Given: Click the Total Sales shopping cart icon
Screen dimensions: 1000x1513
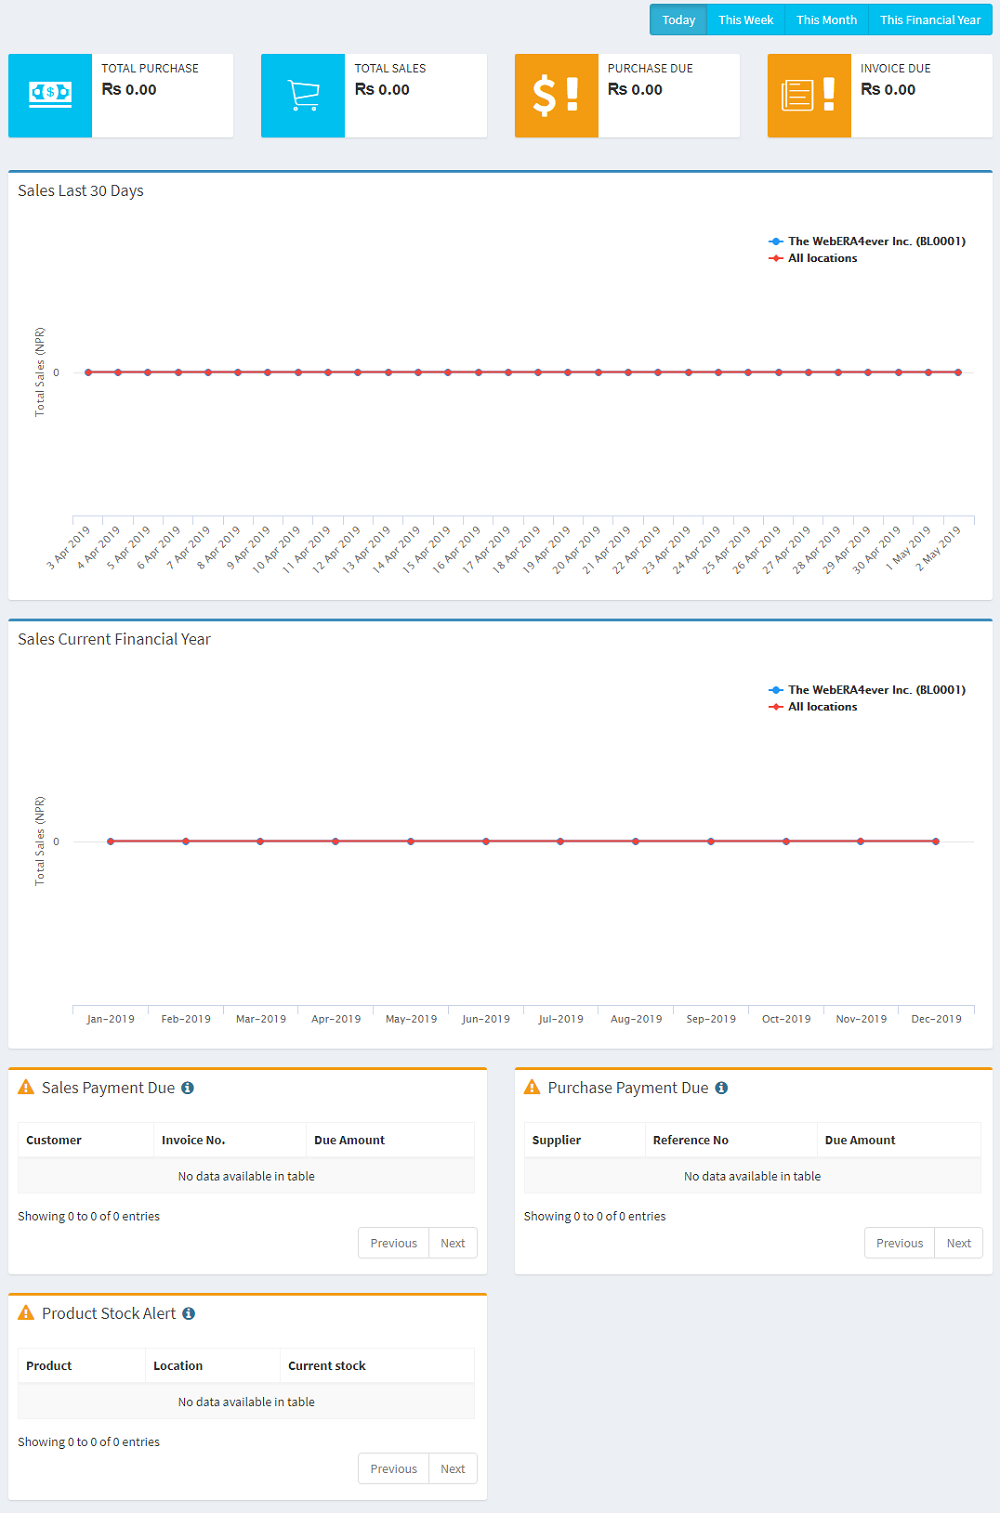Looking at the screenshot, I should pos(303,95).
